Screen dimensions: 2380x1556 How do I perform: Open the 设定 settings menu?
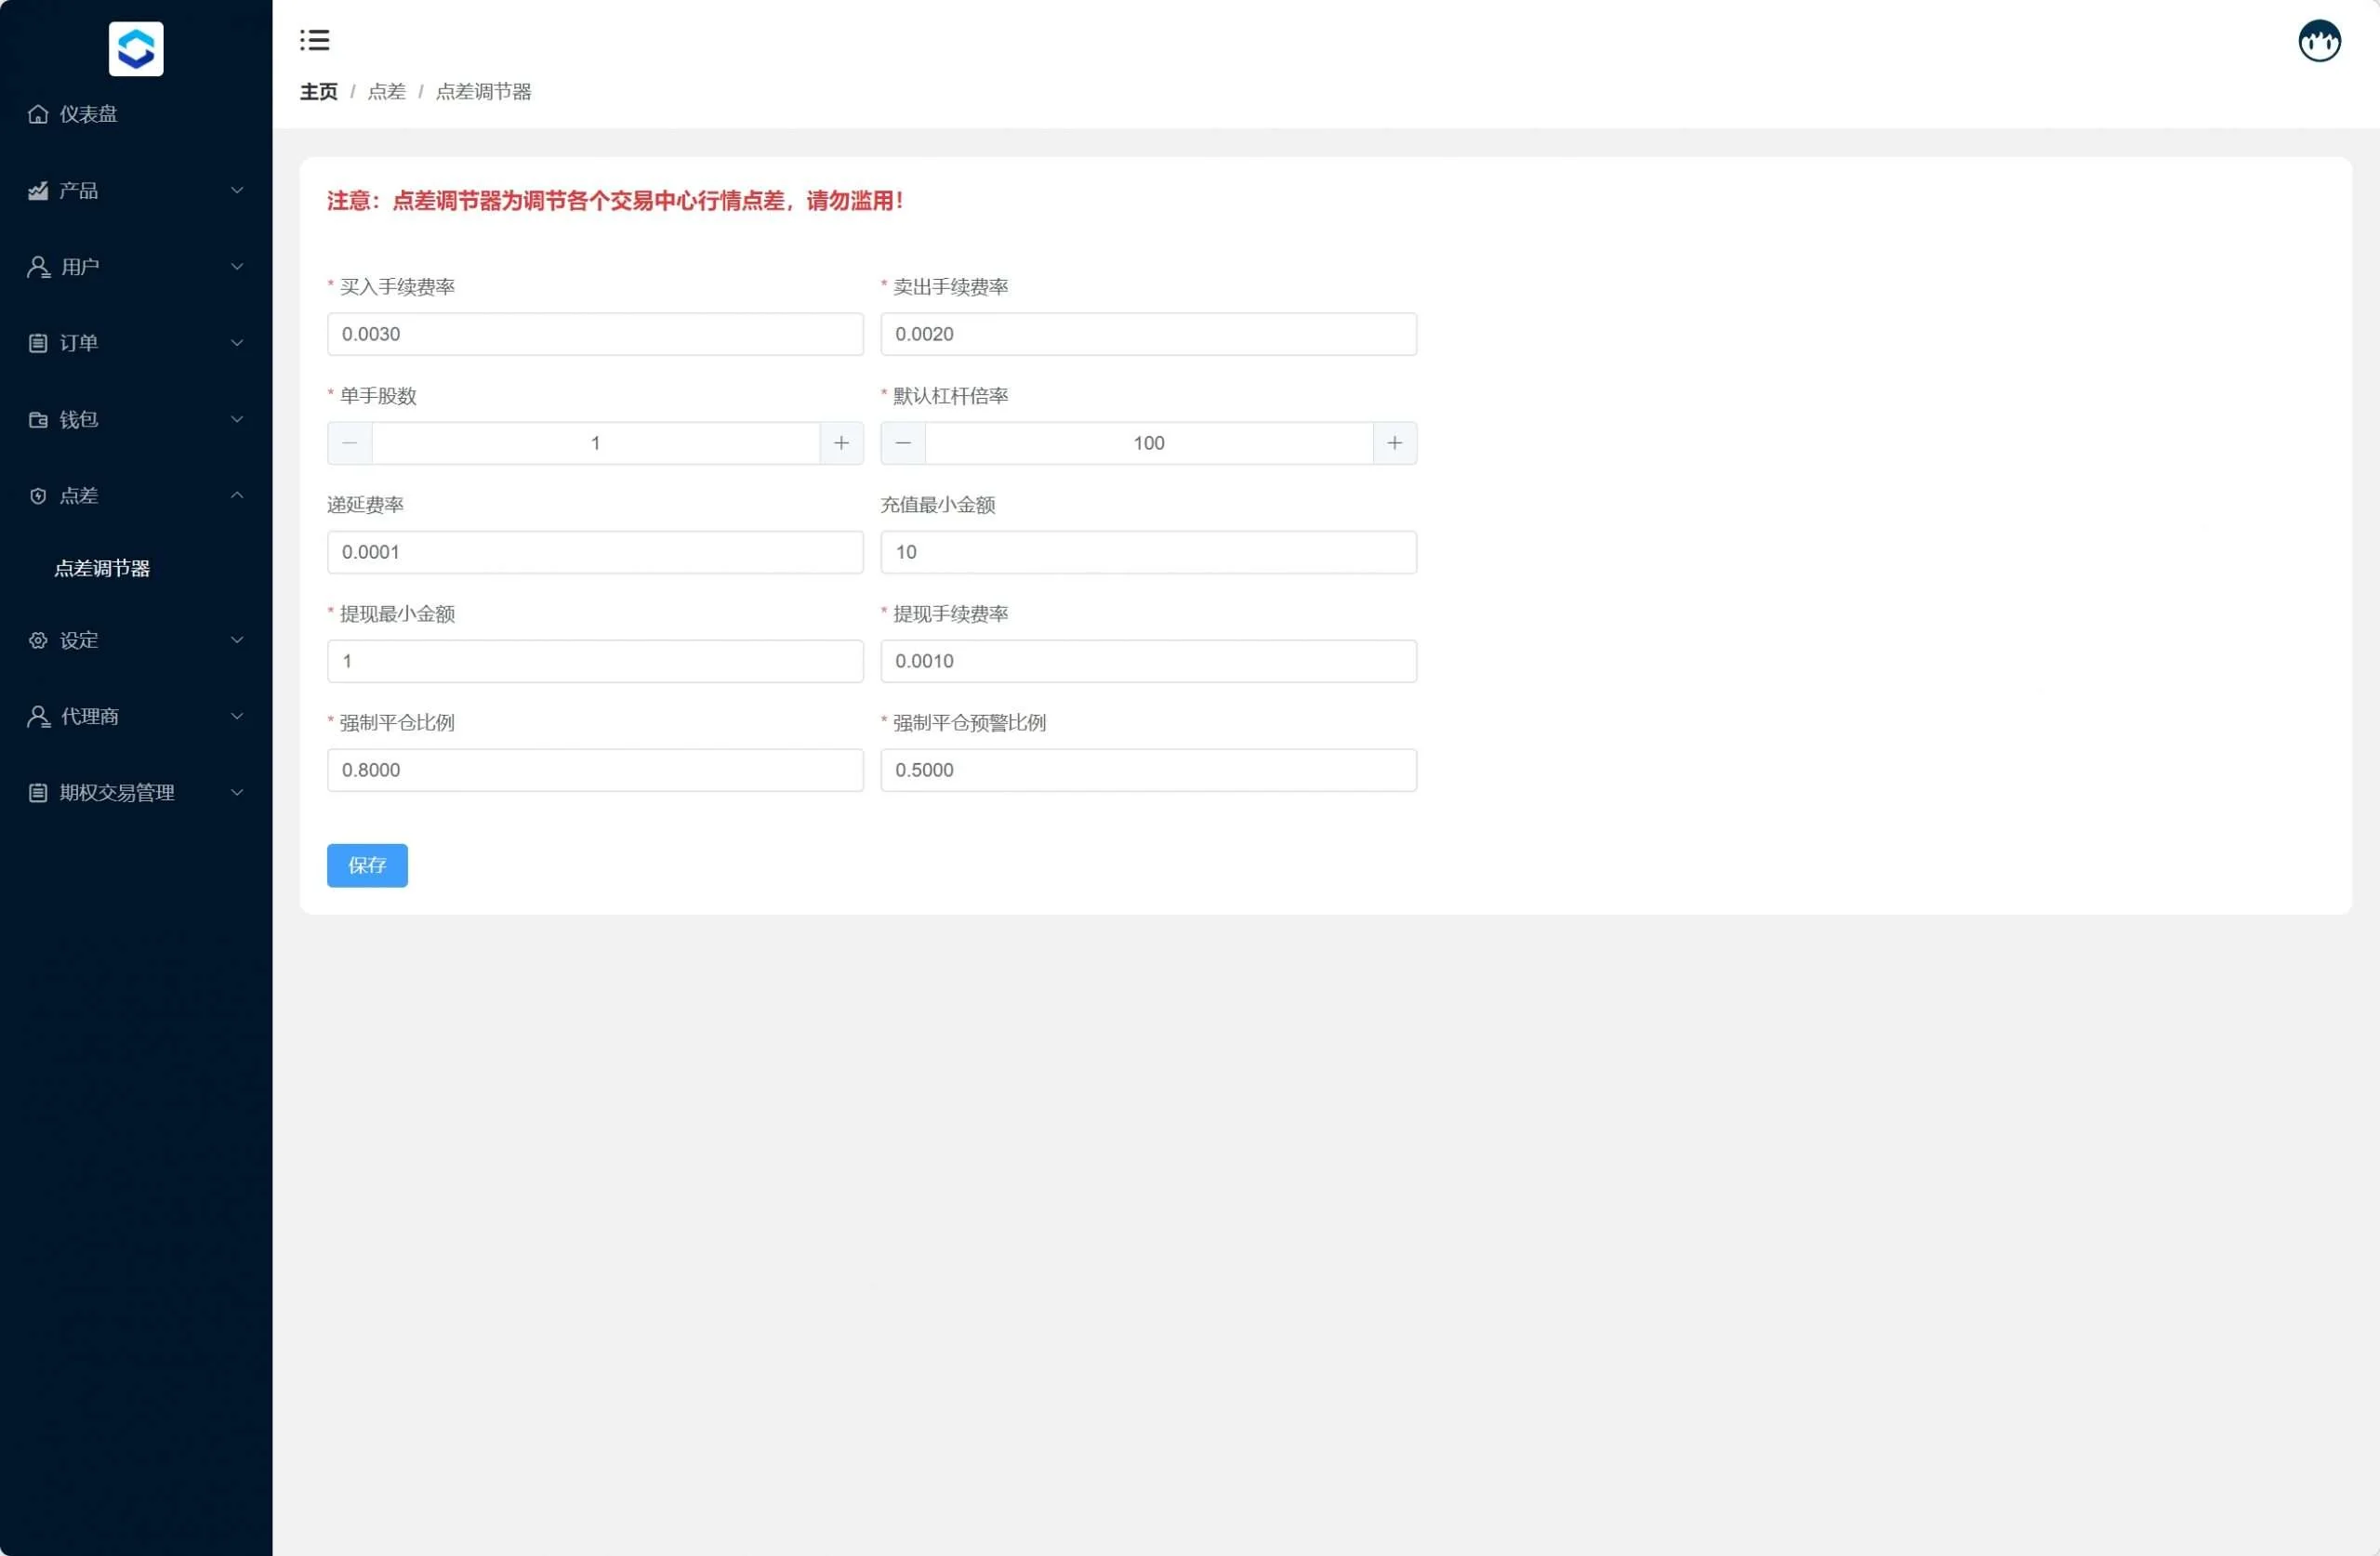[136, 640]
